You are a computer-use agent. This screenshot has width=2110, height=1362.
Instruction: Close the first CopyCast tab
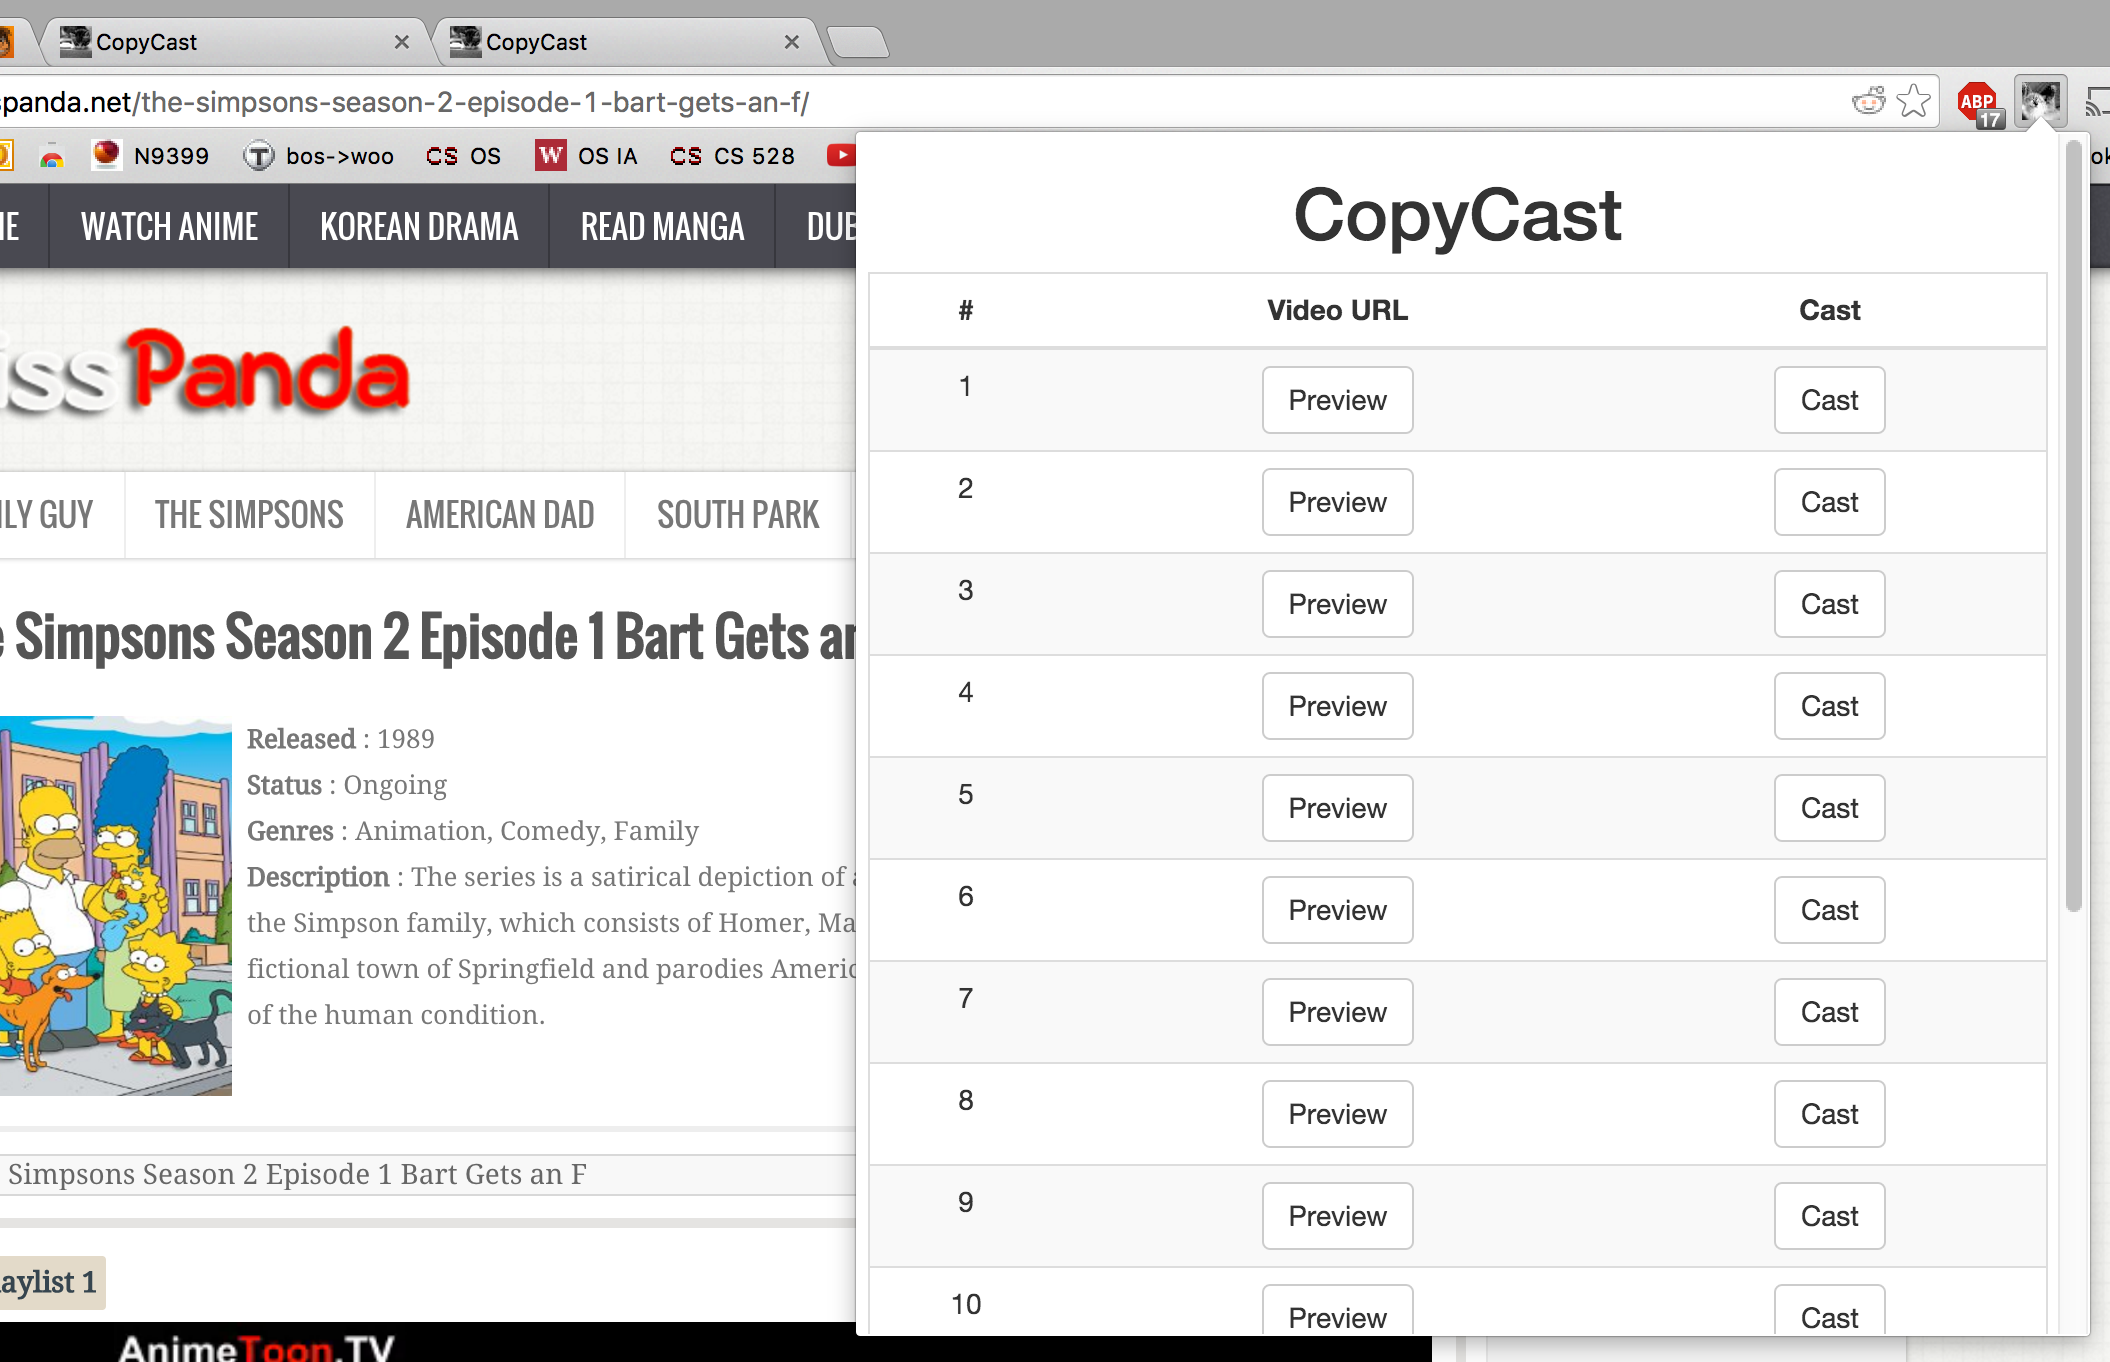(x=402, y=42)
